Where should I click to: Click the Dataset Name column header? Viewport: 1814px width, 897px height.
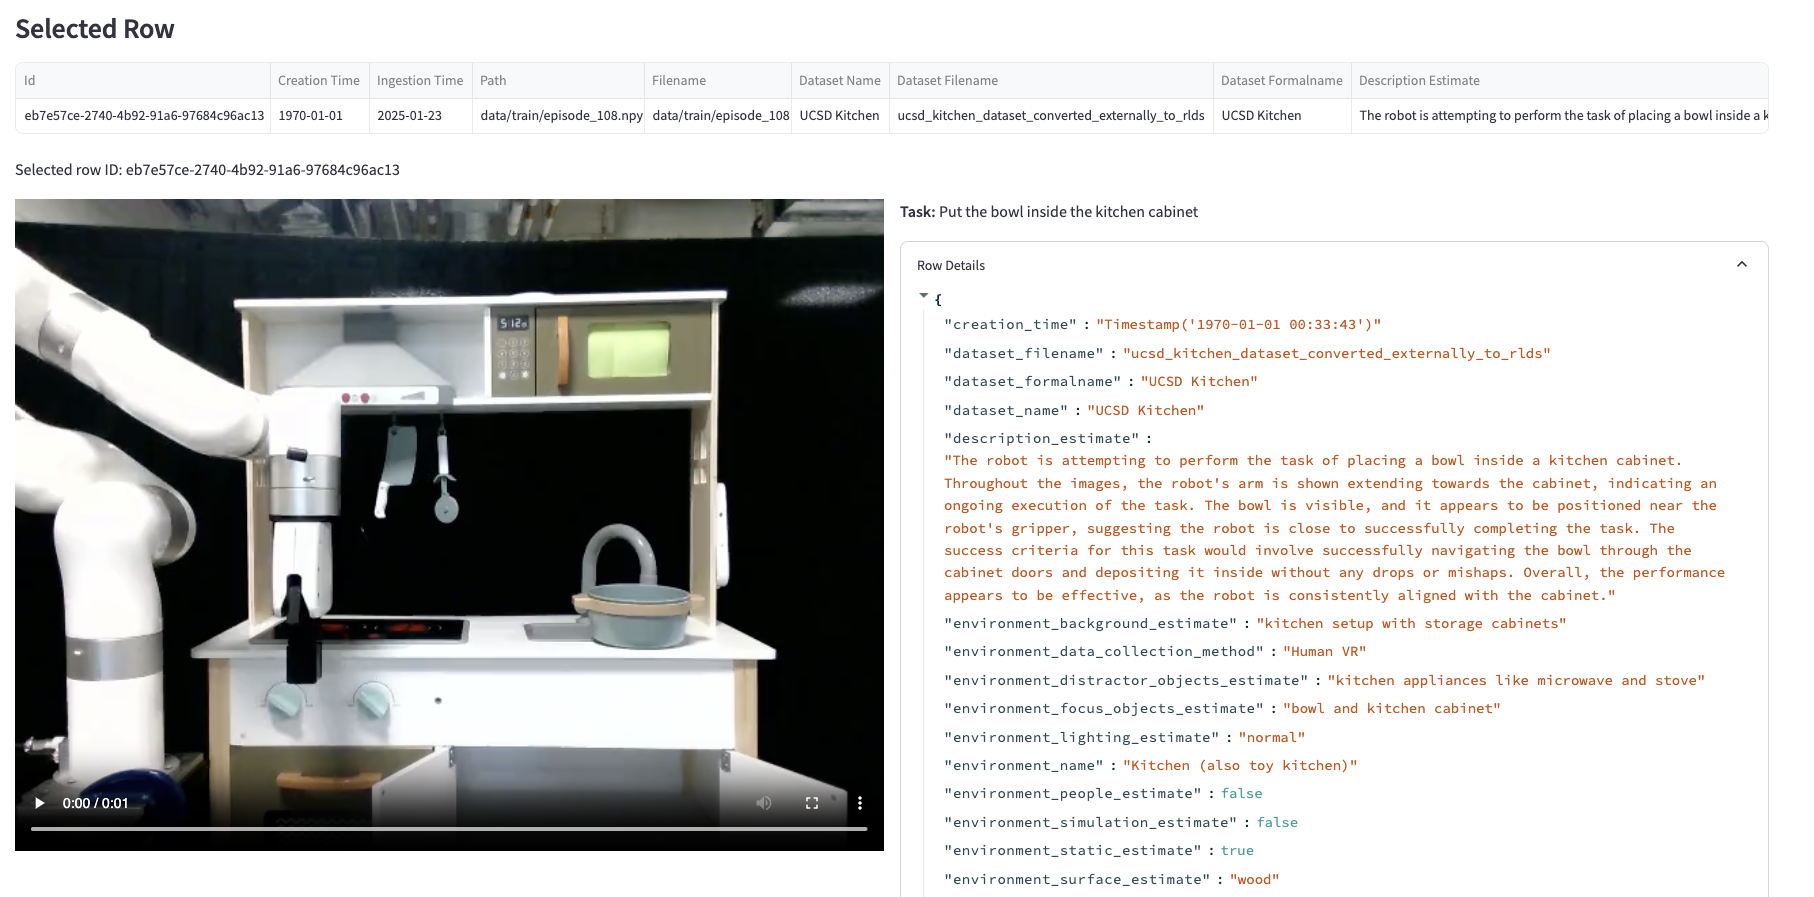click(x=840, y=81)
